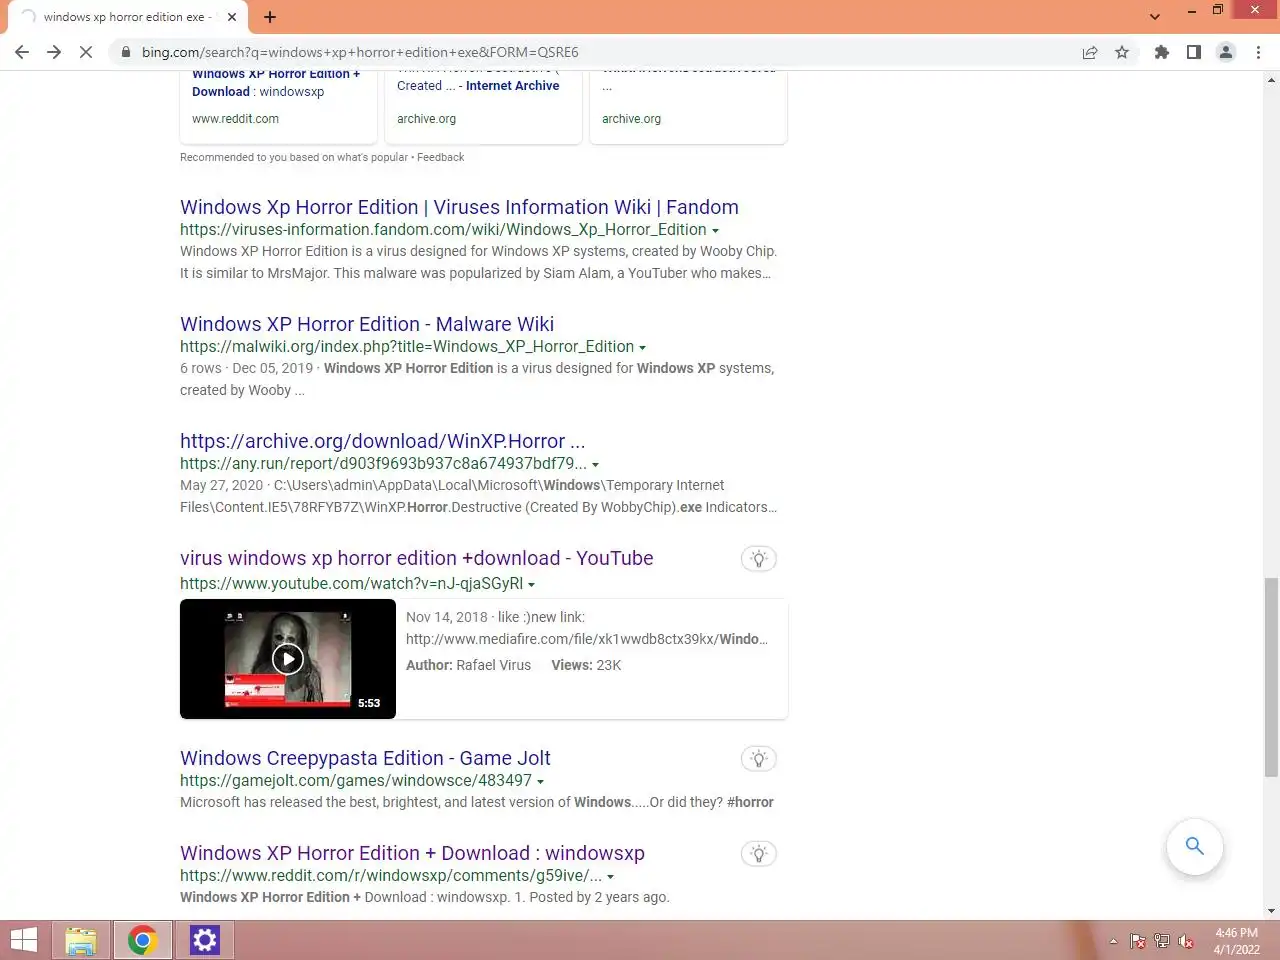The height and width of the screenshot is (960, 1280).
Task: Open the Internet Archive recommendation card
Action: pyautogui.click(x=483, y=105)
